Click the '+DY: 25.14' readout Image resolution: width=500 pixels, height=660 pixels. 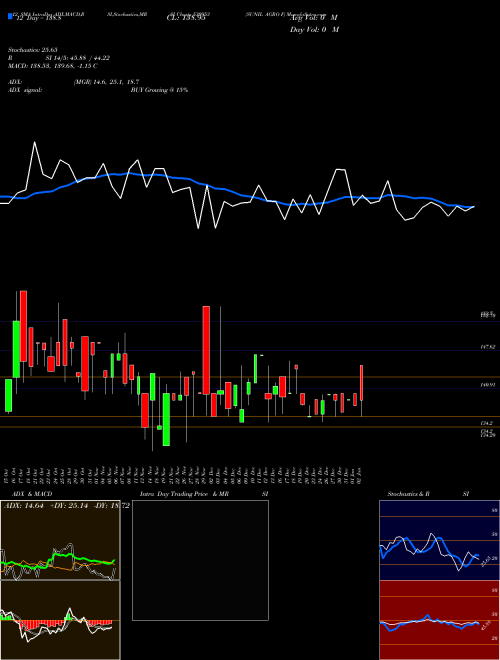70,506
